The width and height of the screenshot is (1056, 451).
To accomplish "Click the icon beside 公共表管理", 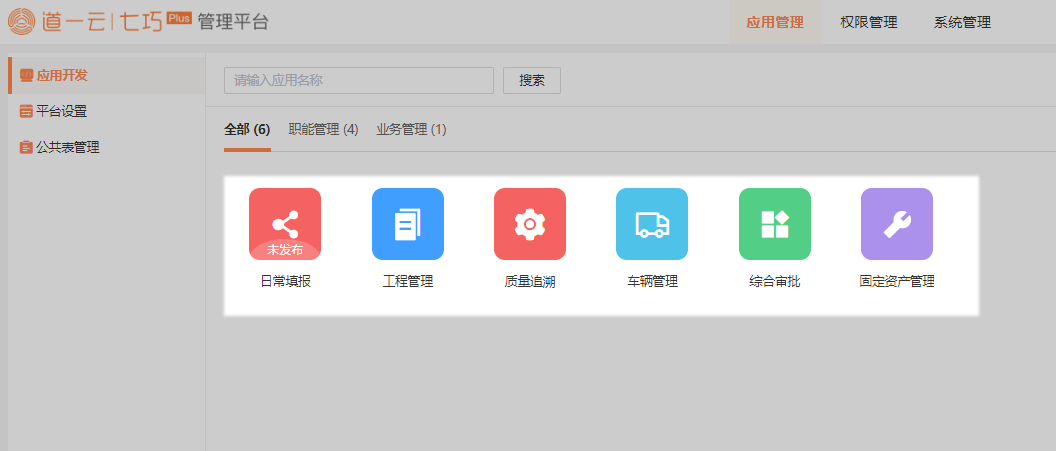I will coord(26,147).
